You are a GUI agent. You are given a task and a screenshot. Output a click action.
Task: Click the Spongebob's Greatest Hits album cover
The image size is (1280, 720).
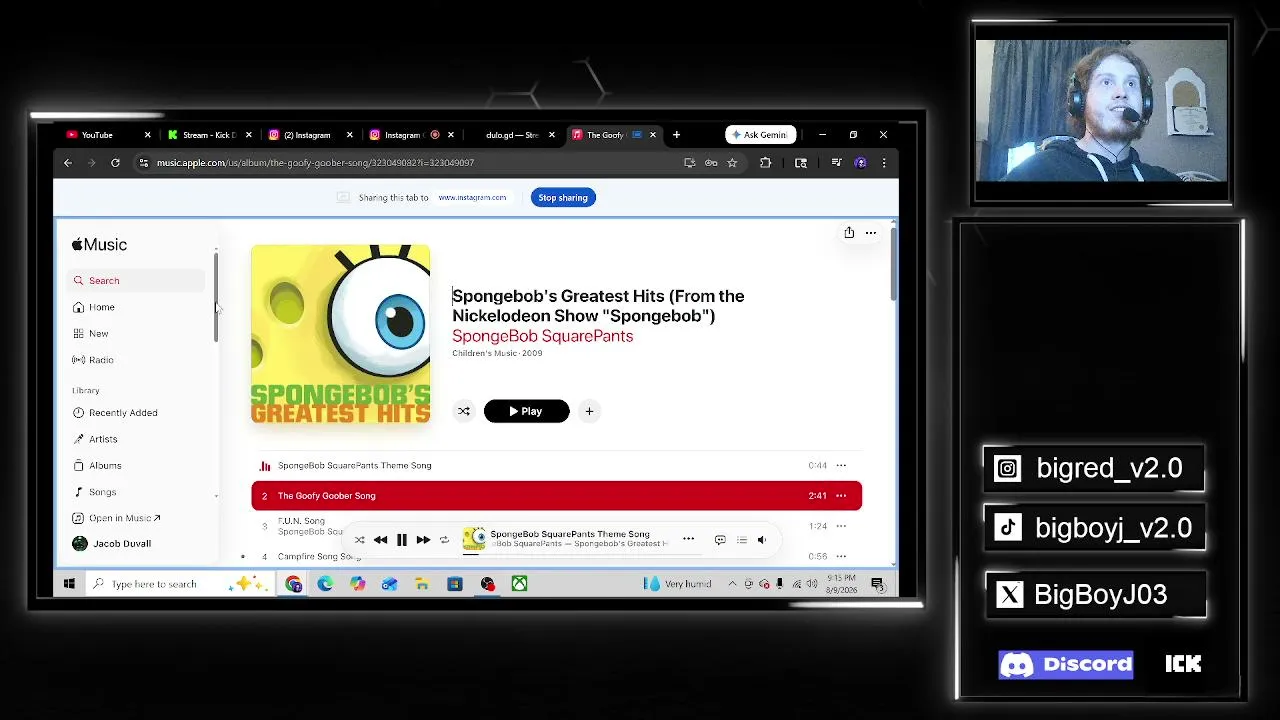pyautogui.click(x=340, y=334)
